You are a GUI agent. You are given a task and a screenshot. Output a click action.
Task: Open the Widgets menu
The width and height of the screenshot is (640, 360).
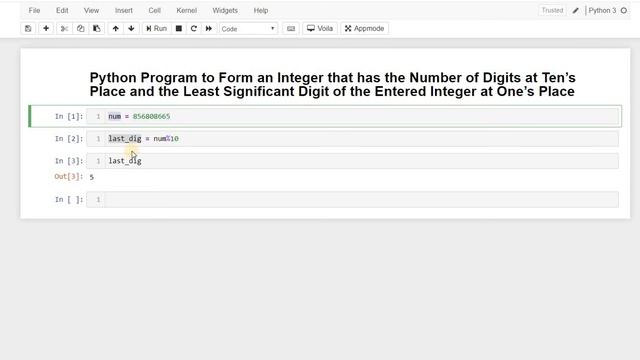click(x=225, y=11)
